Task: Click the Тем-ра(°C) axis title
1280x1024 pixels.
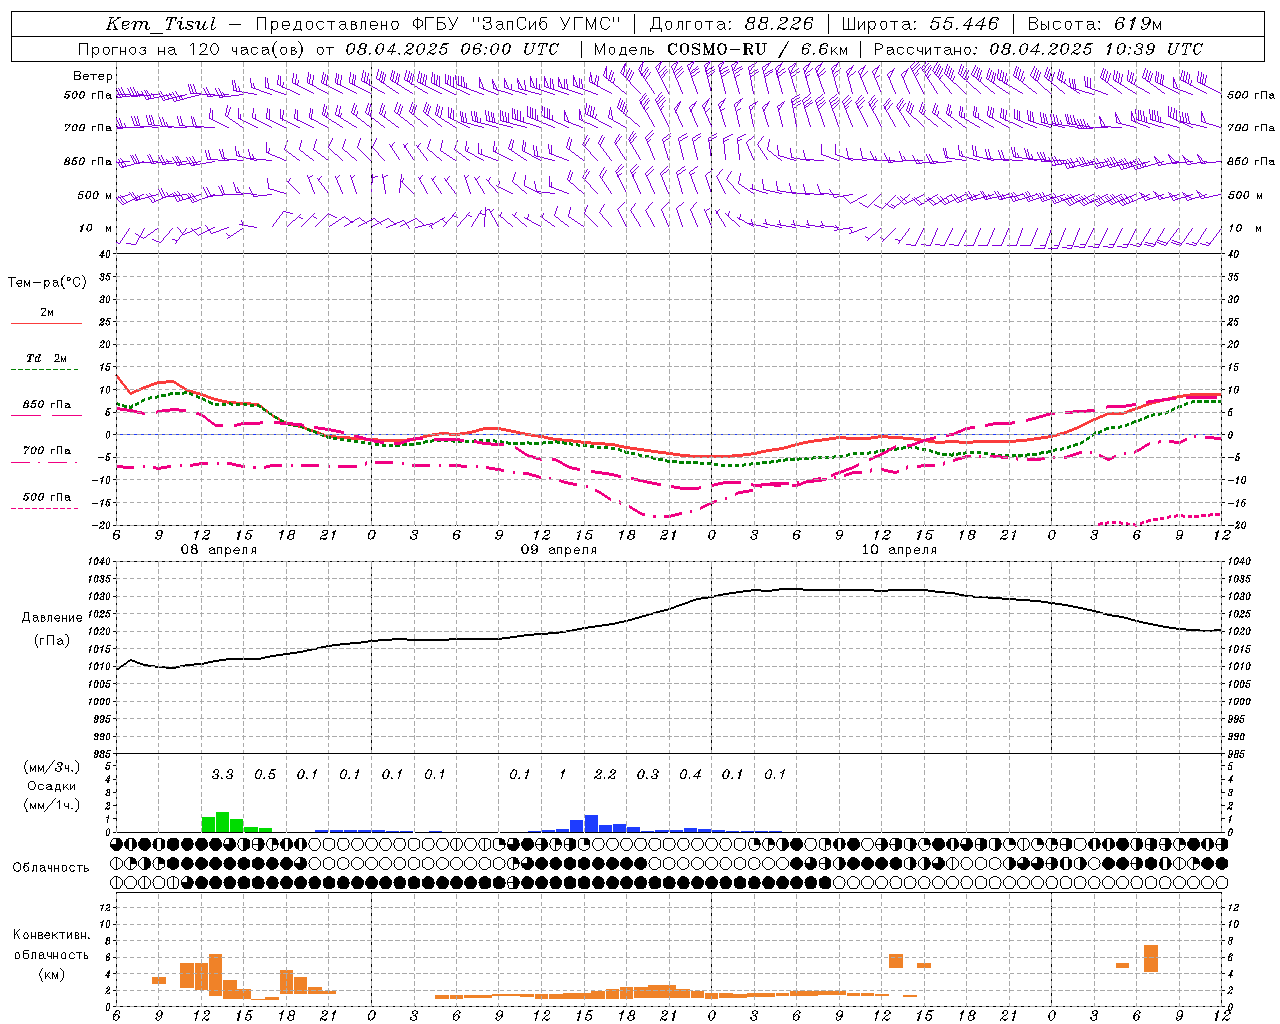Action: tap(47, 283)
